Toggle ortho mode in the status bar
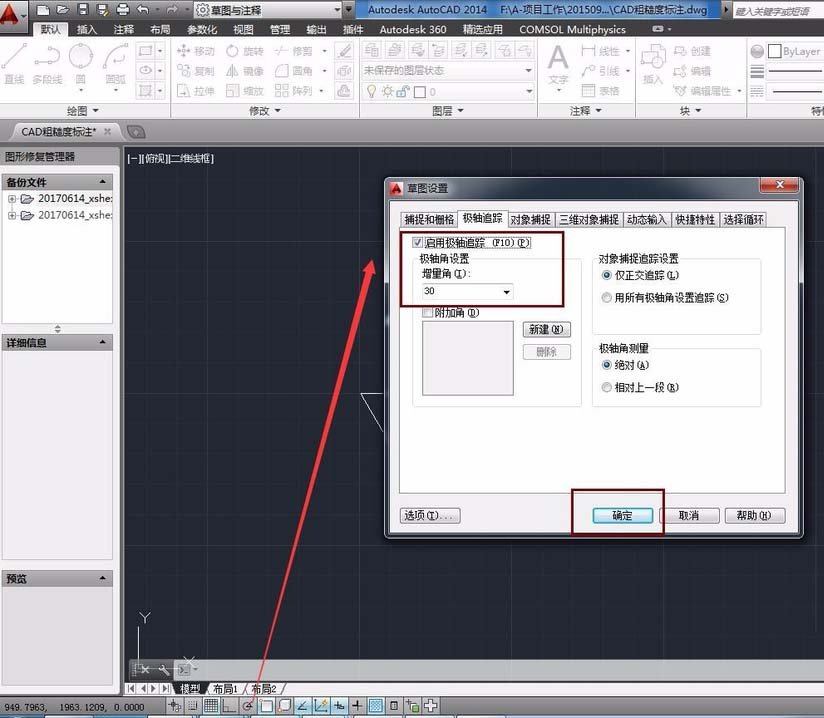824x718 pixels. coord(229,705)
